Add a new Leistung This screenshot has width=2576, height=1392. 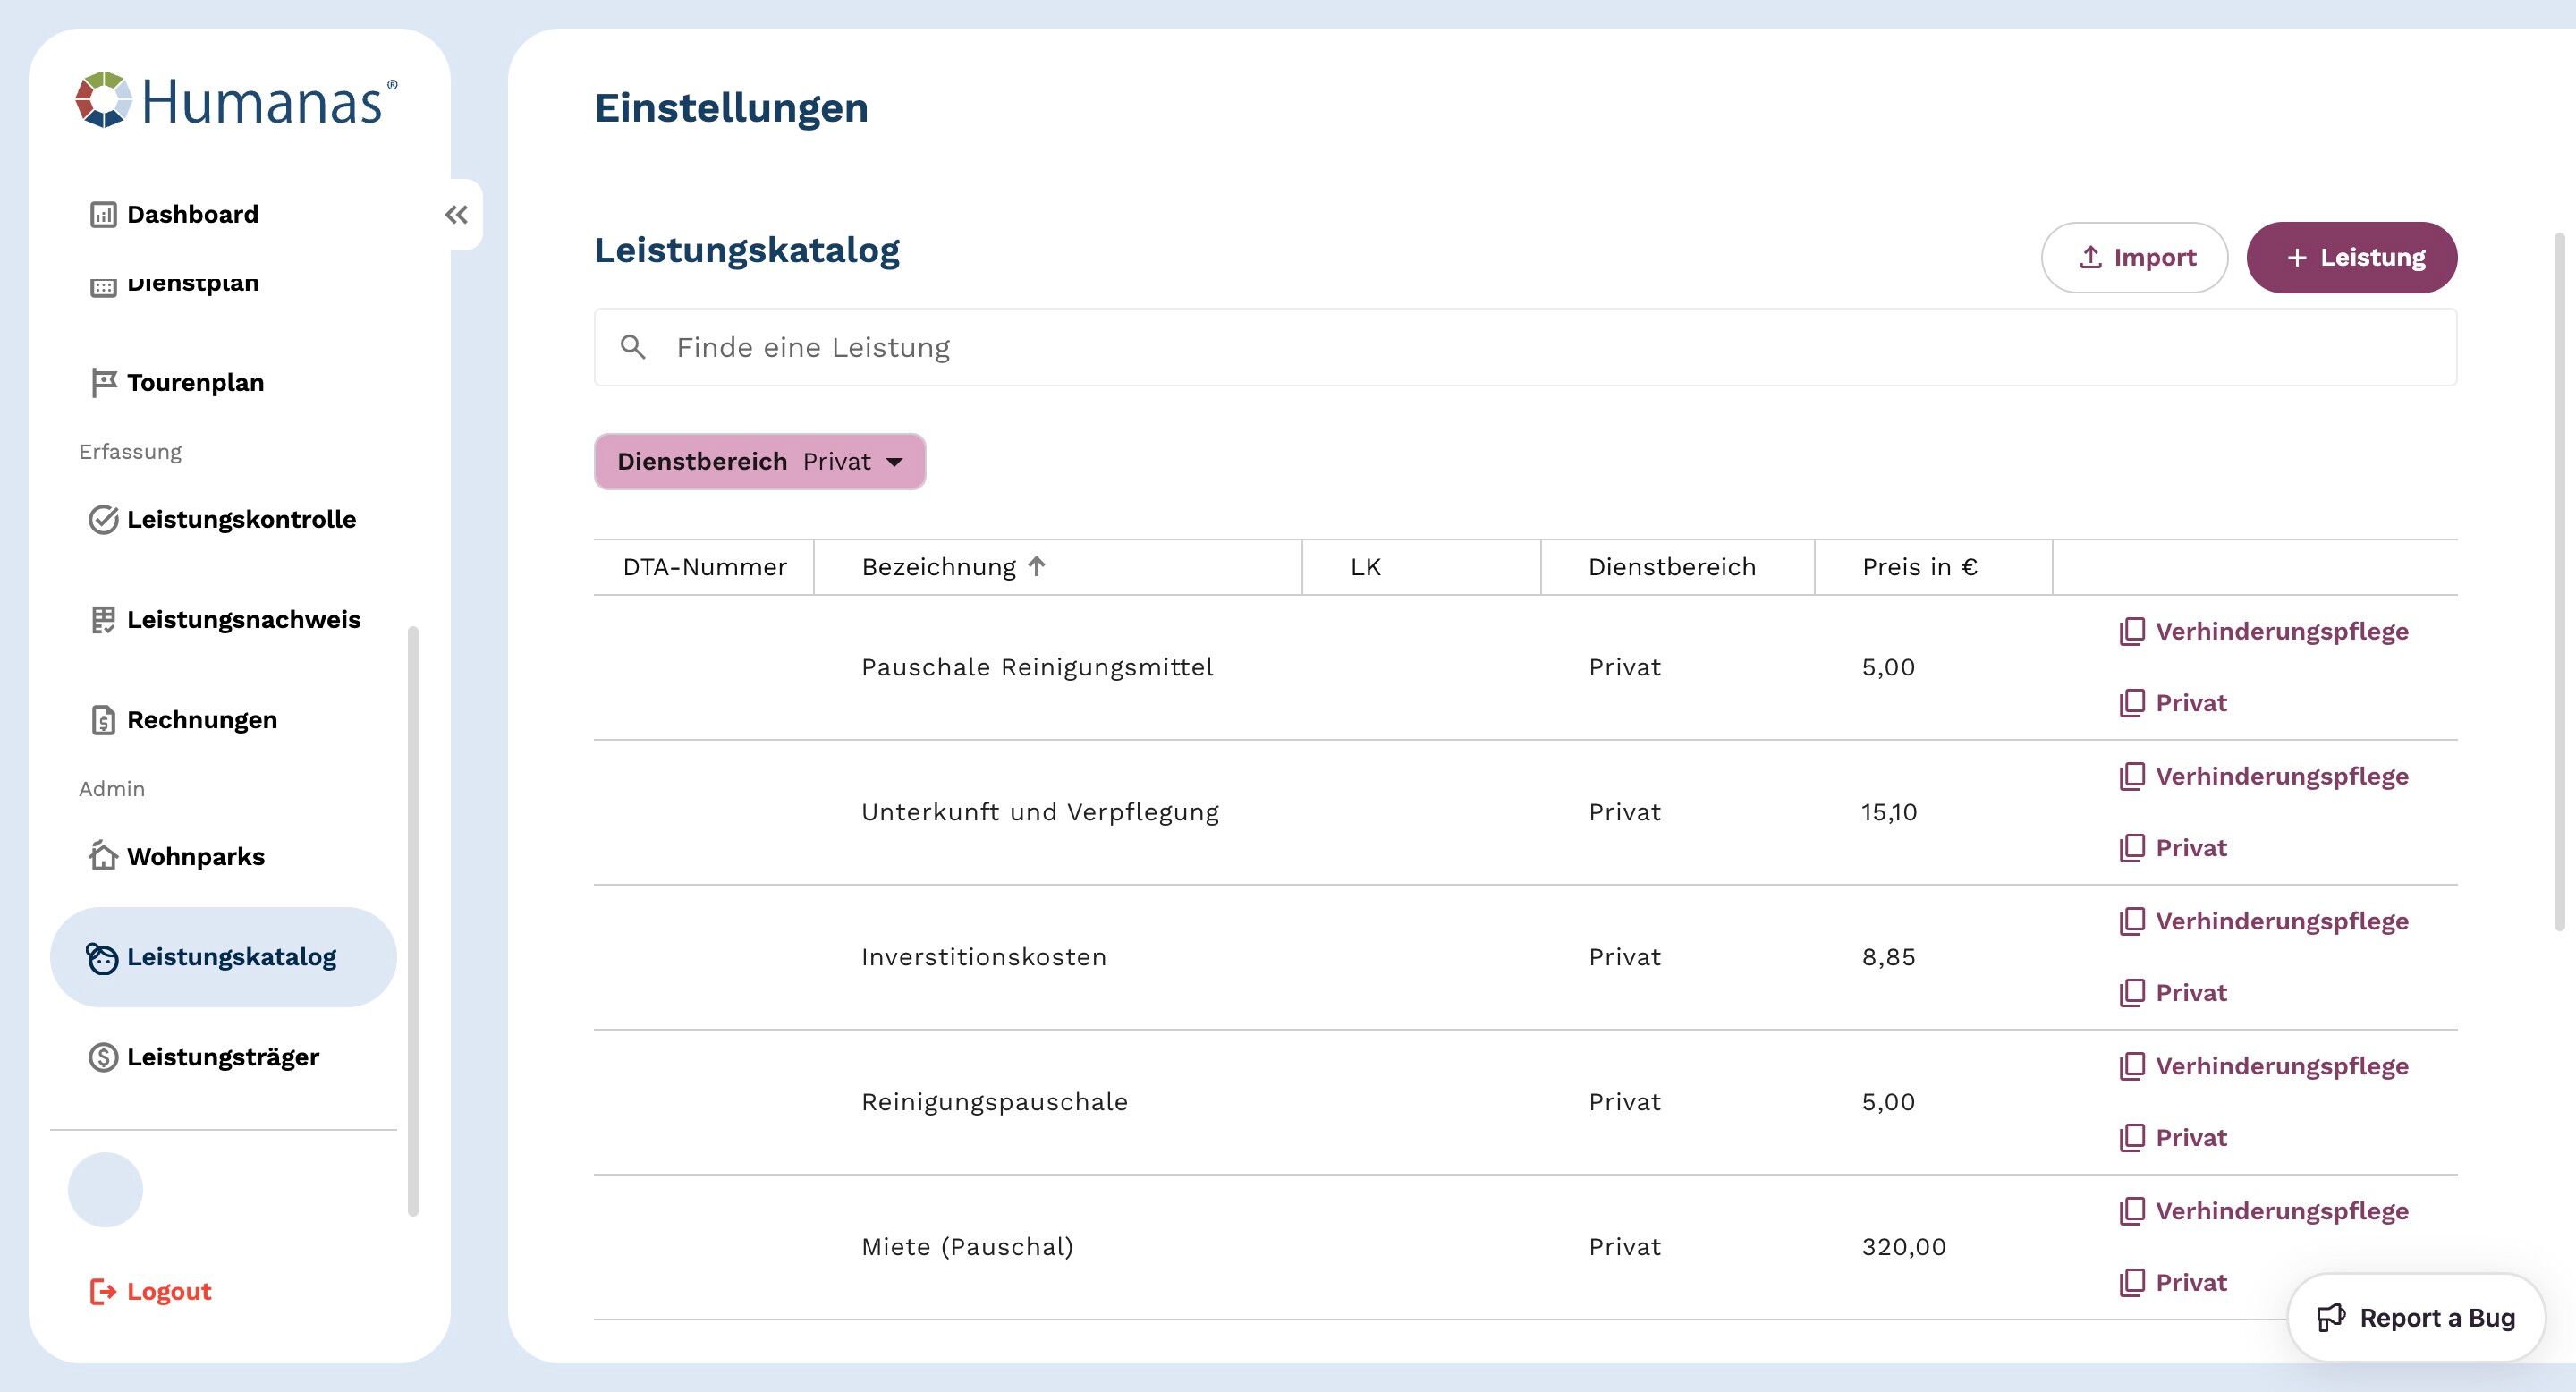tap(2351, 258)
